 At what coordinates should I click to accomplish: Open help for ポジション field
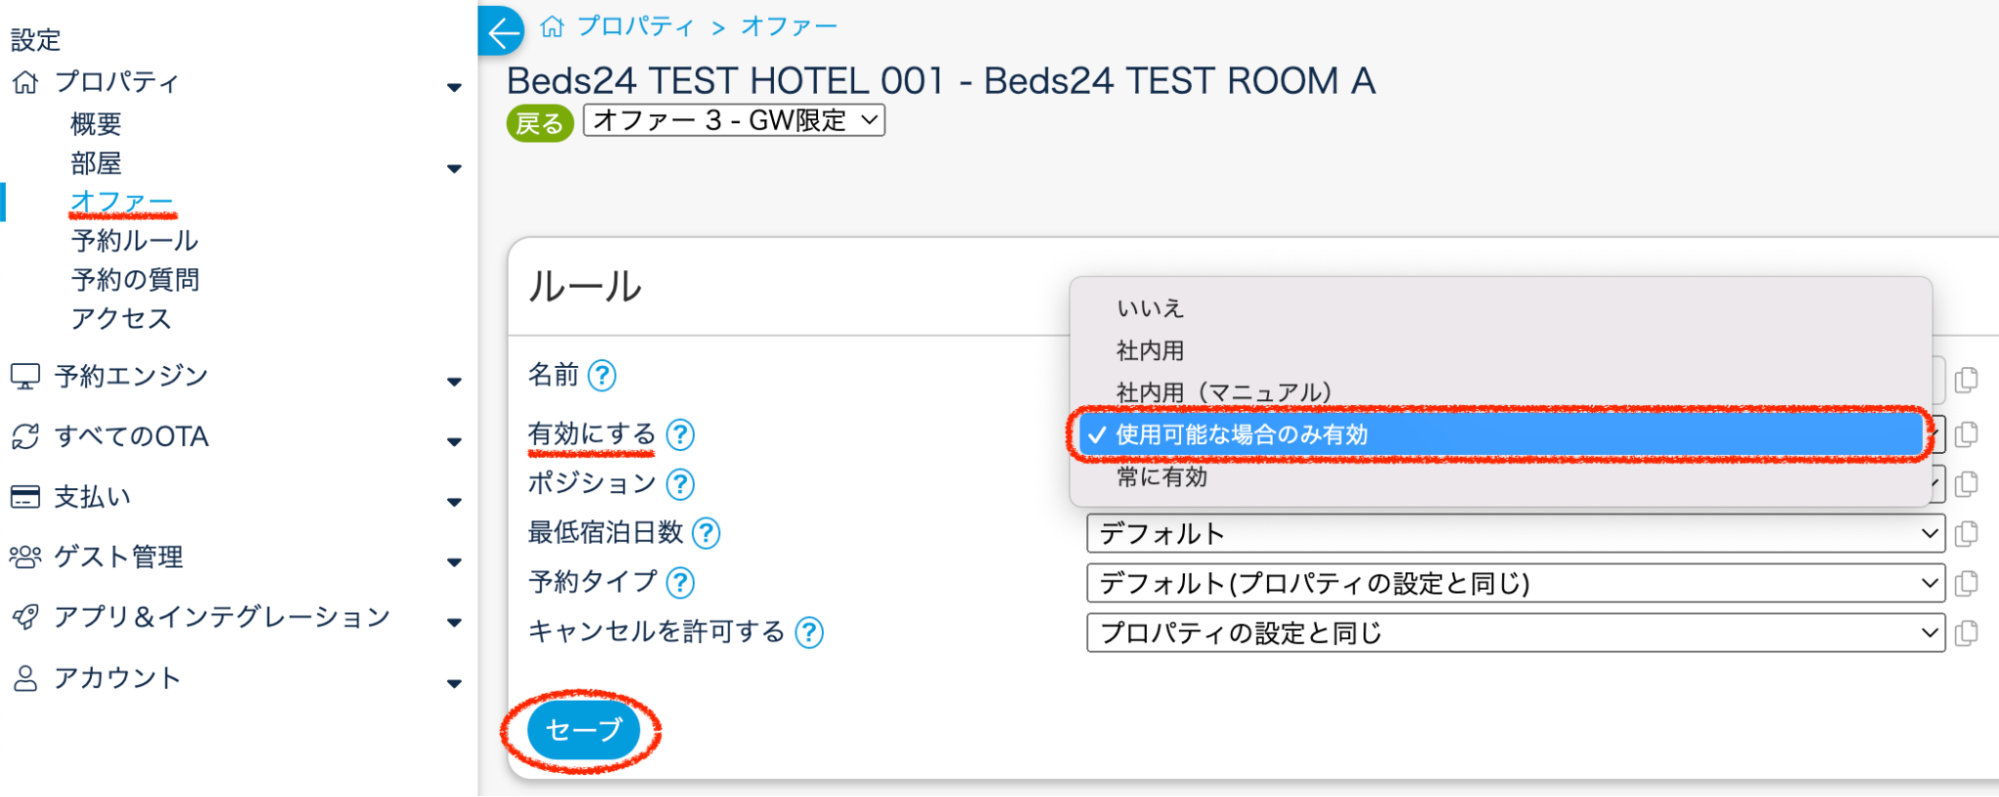[681, 484]
